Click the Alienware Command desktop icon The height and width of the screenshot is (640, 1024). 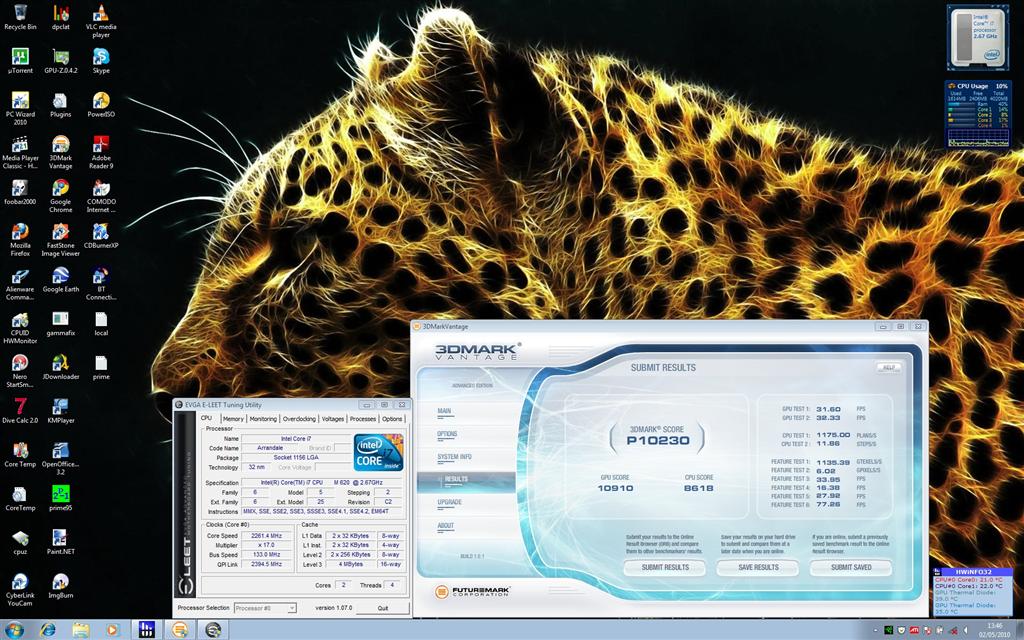coord(20,283)
